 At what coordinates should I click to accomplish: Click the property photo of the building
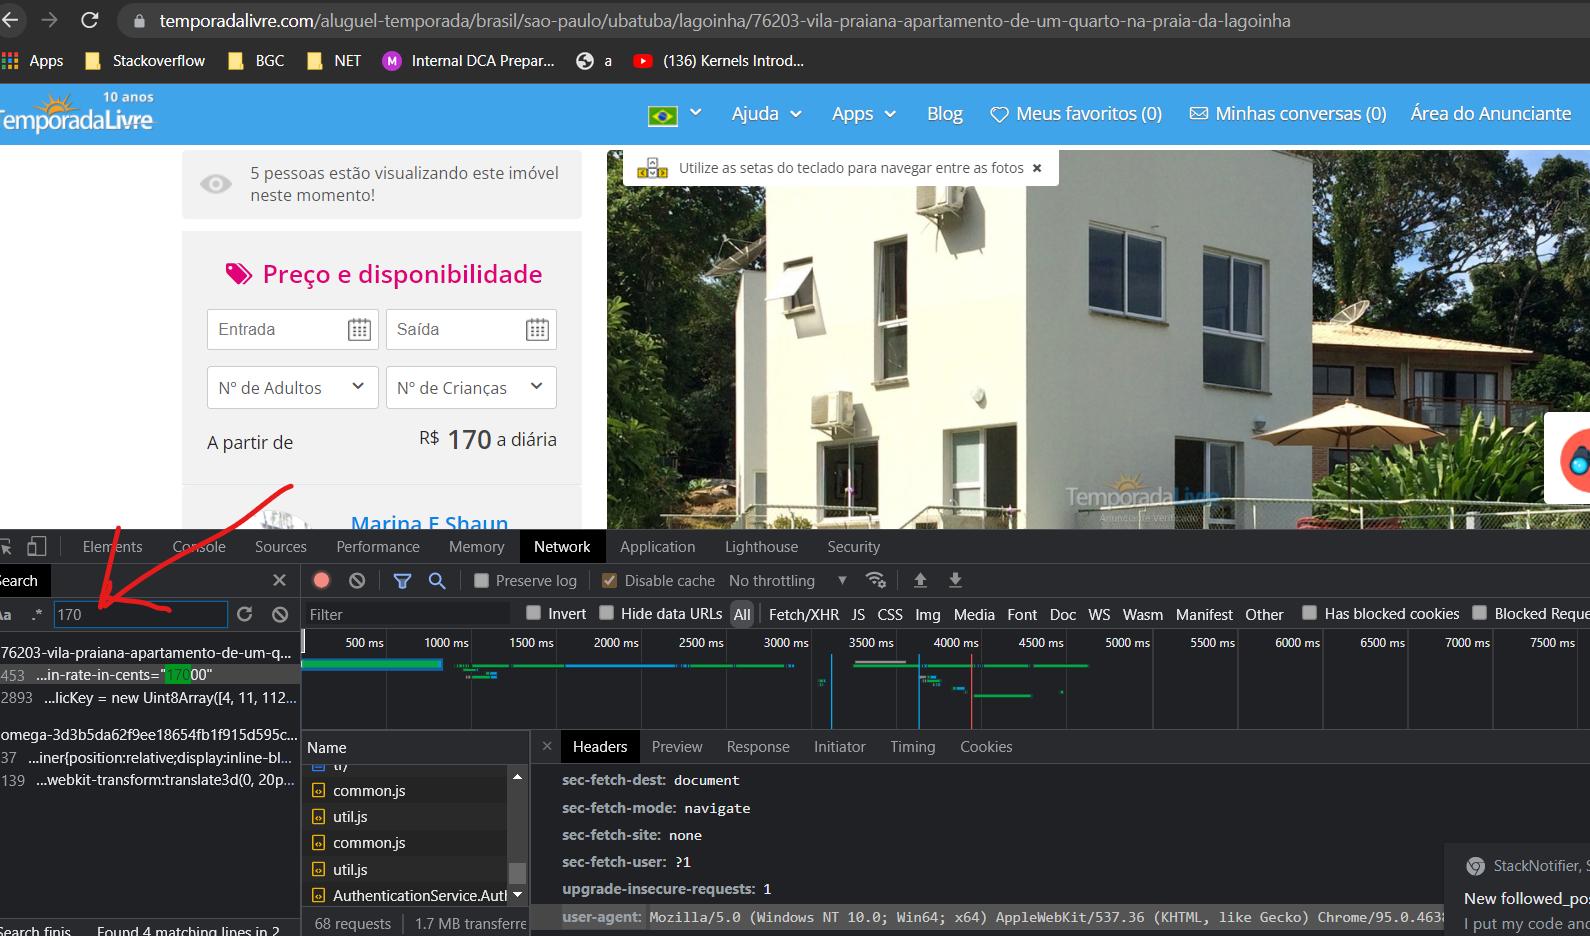[x=1098, y=339]
